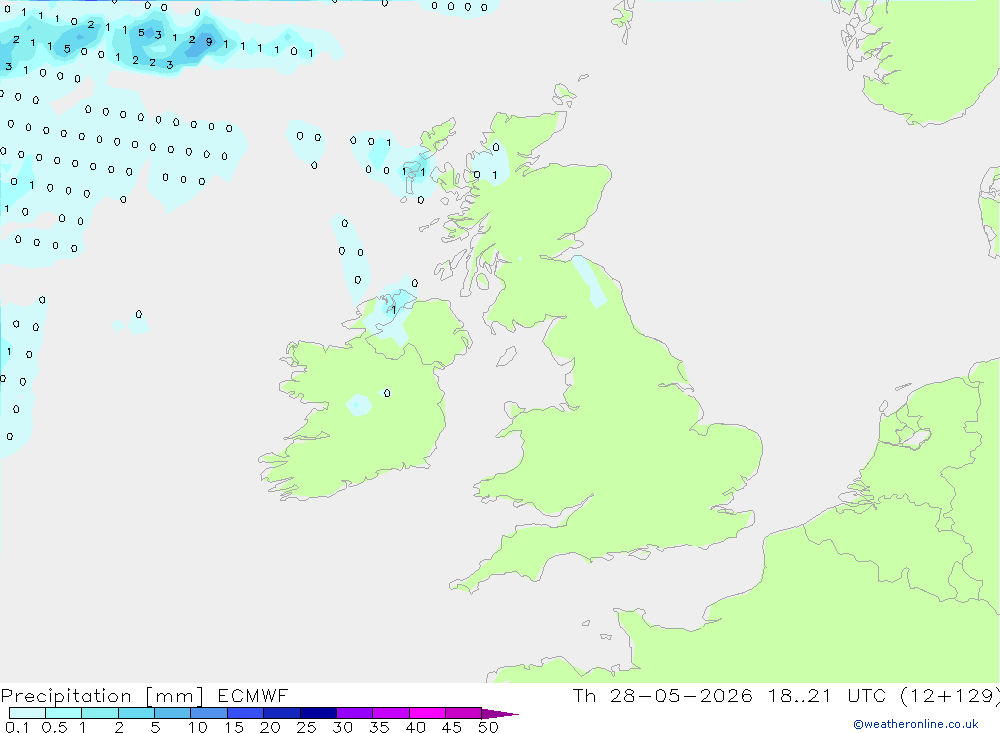
Task: Click the "[mm]" unit label
Action: pyautogui.click(x=175, y=695)
